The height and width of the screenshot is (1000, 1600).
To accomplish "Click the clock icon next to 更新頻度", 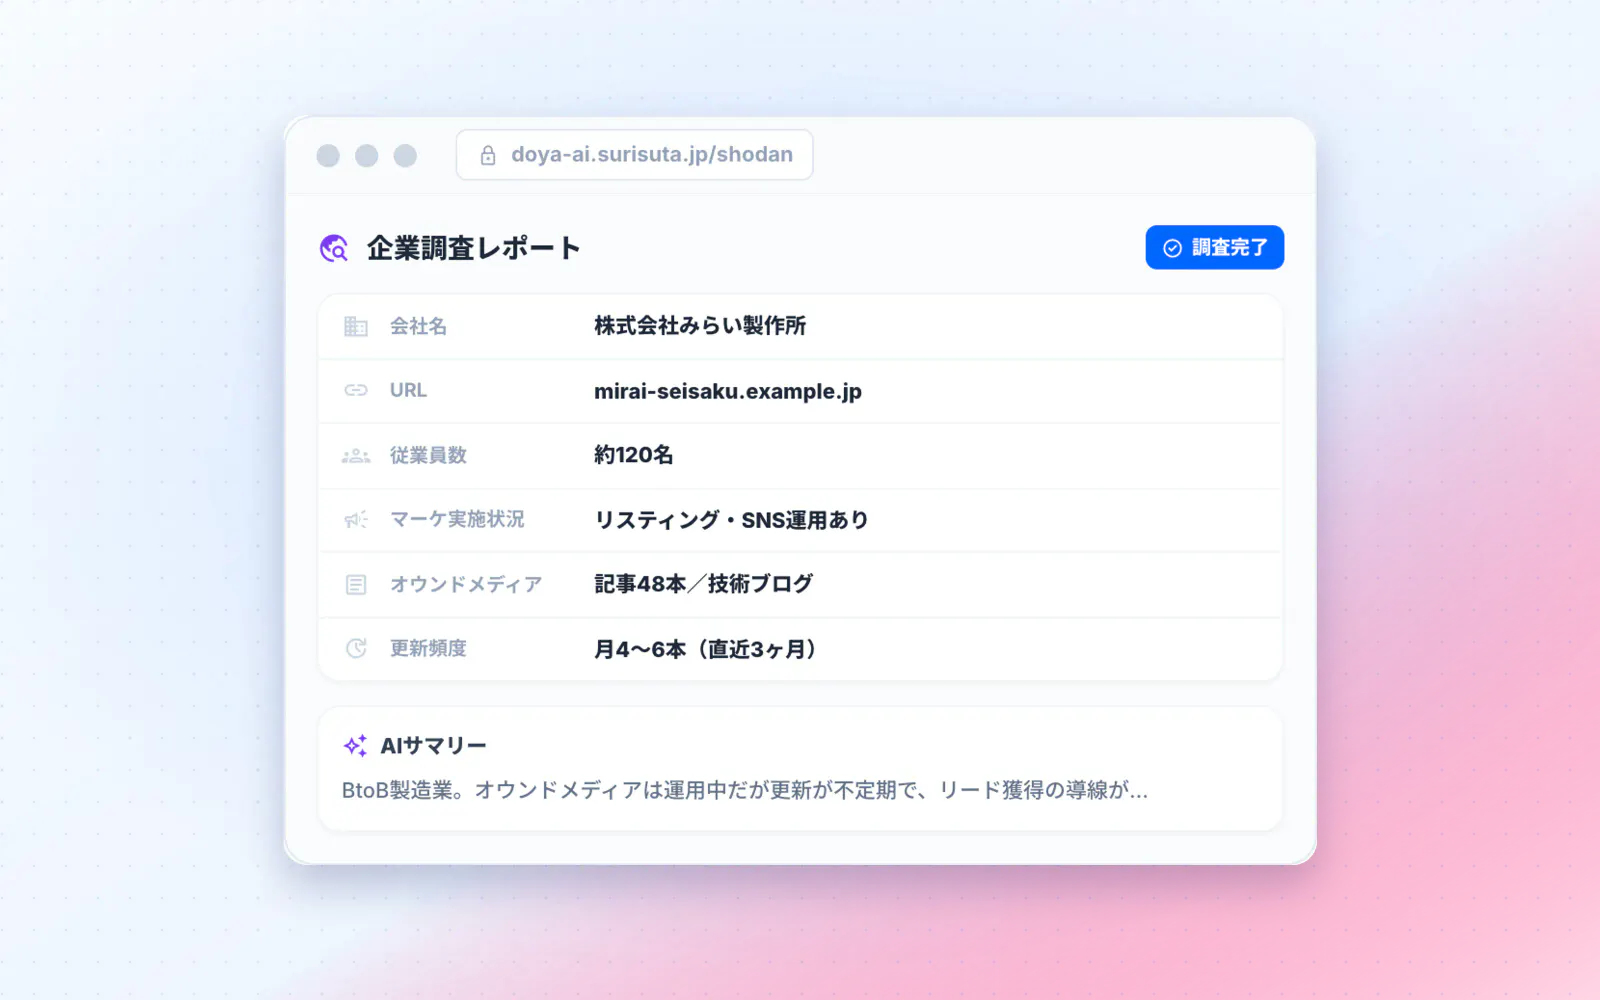I will pyautogui.click(x=356, y=648).
